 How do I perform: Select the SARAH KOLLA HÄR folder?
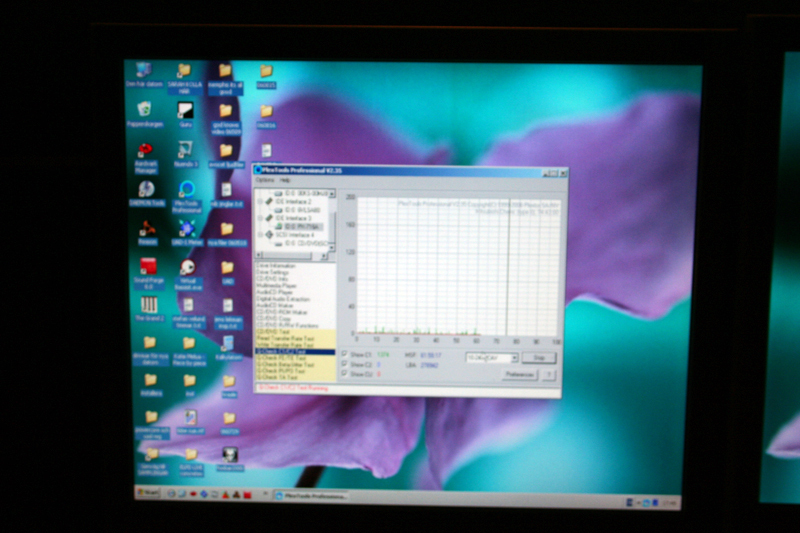pos(184,78)
